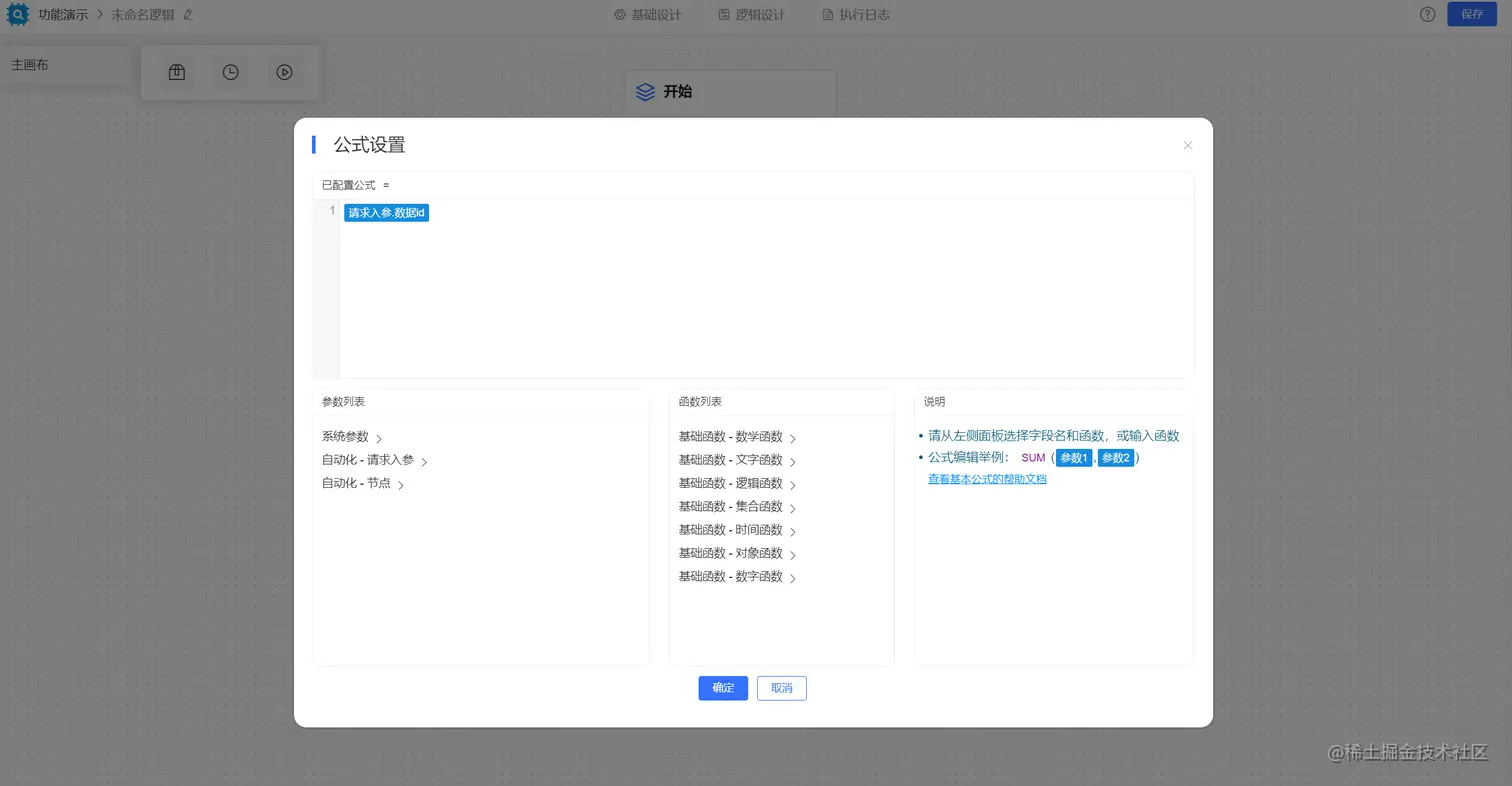Switch to 执行日志 tab

tap(856, 15)
